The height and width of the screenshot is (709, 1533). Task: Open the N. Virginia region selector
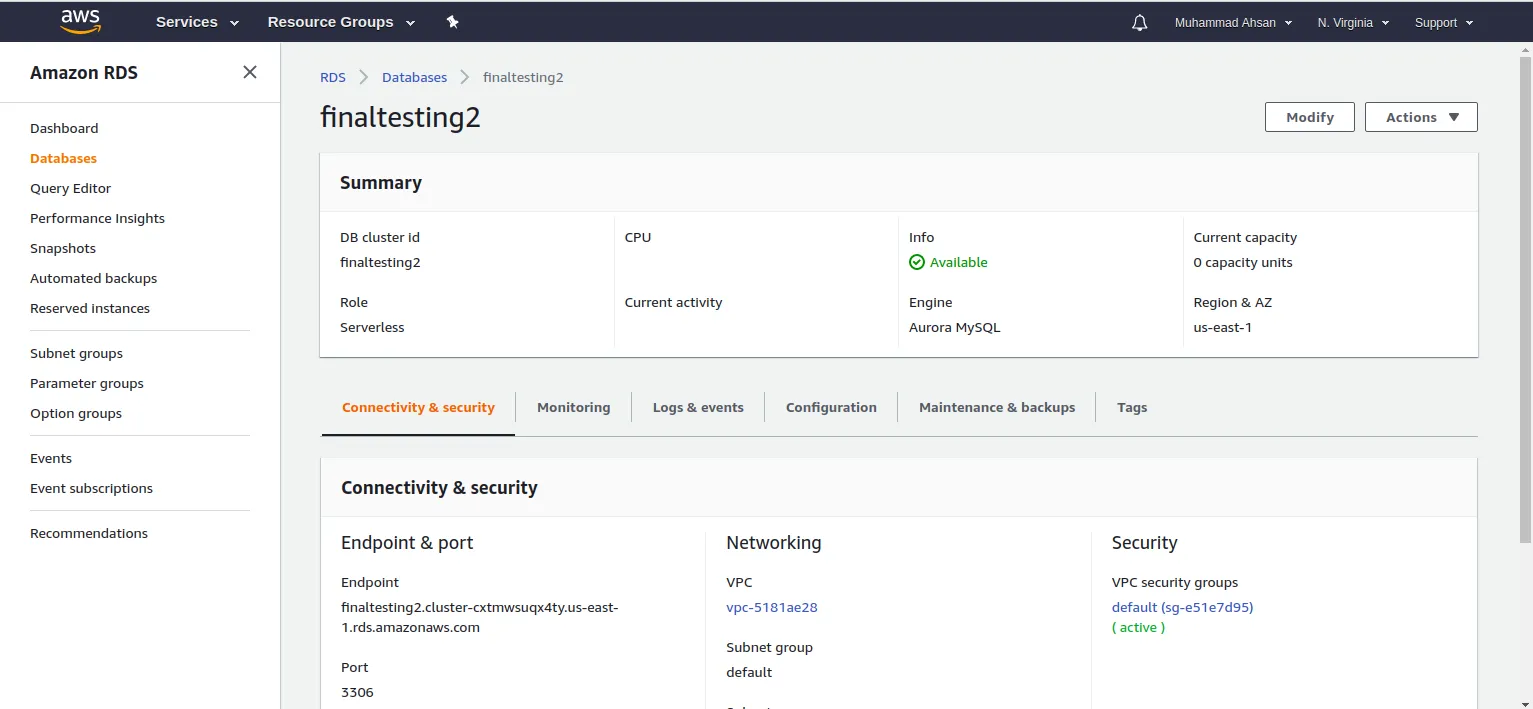[1353, 22]
